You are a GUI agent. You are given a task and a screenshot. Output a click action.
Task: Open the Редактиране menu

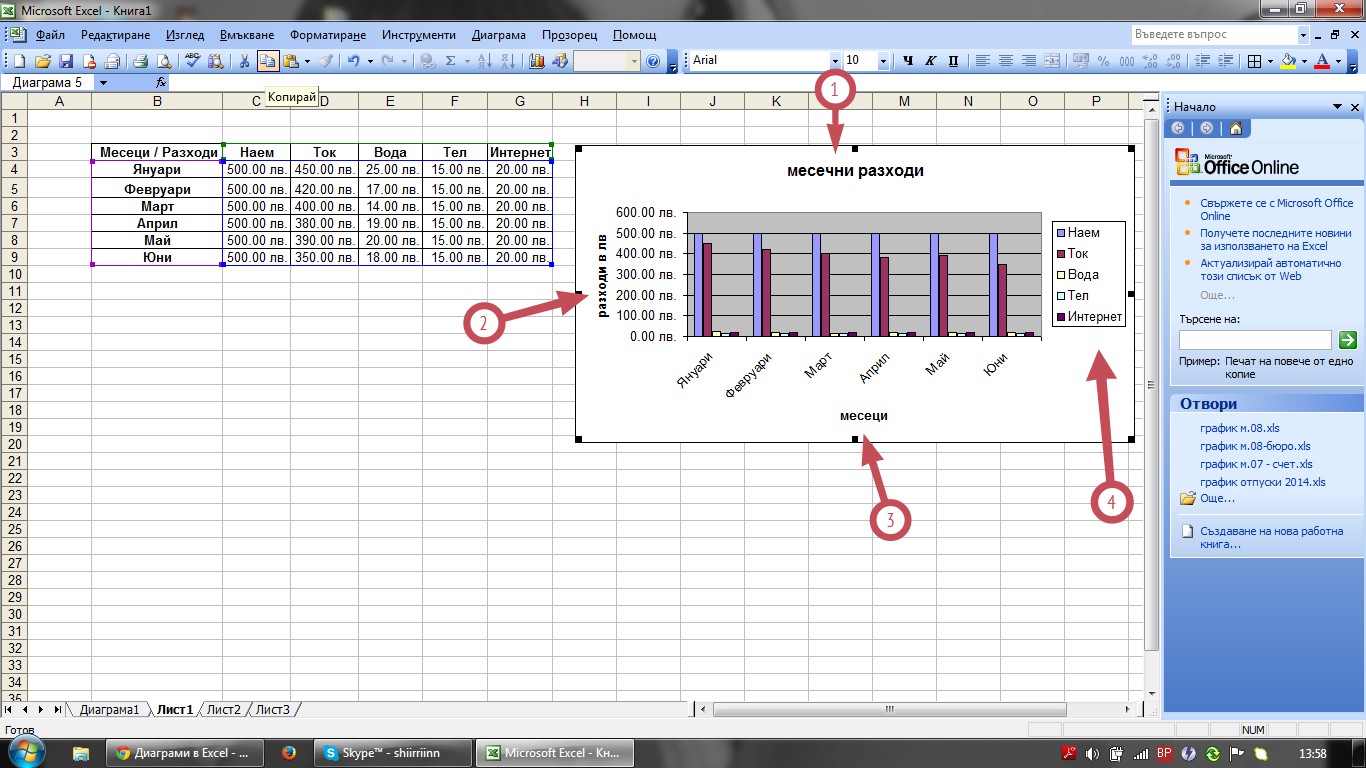pyautogui.click(x=115, y=35)
